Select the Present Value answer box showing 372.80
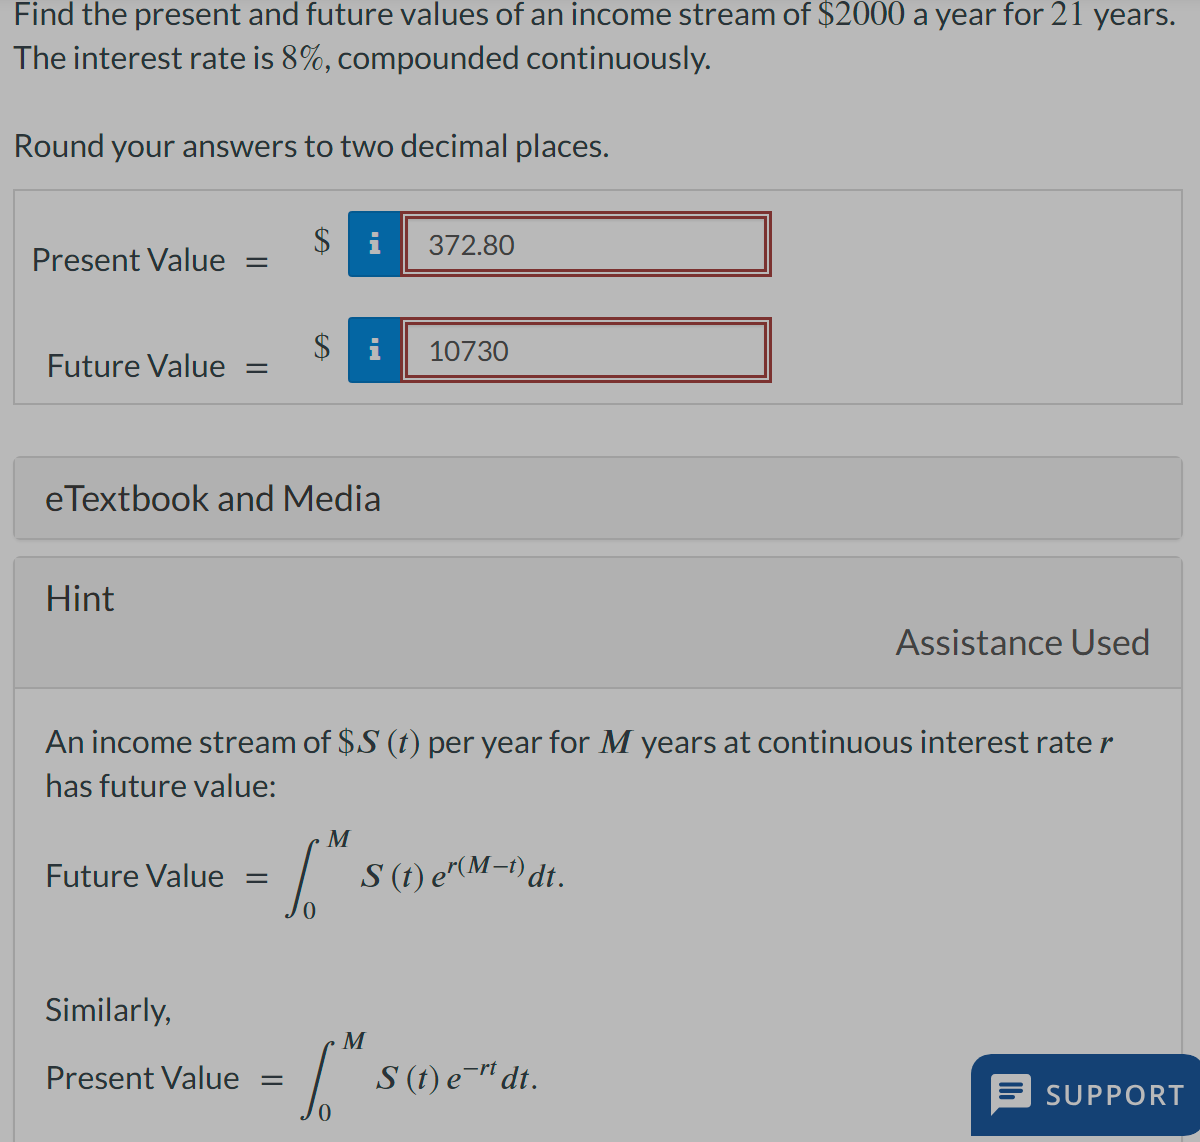 [586, 244]
